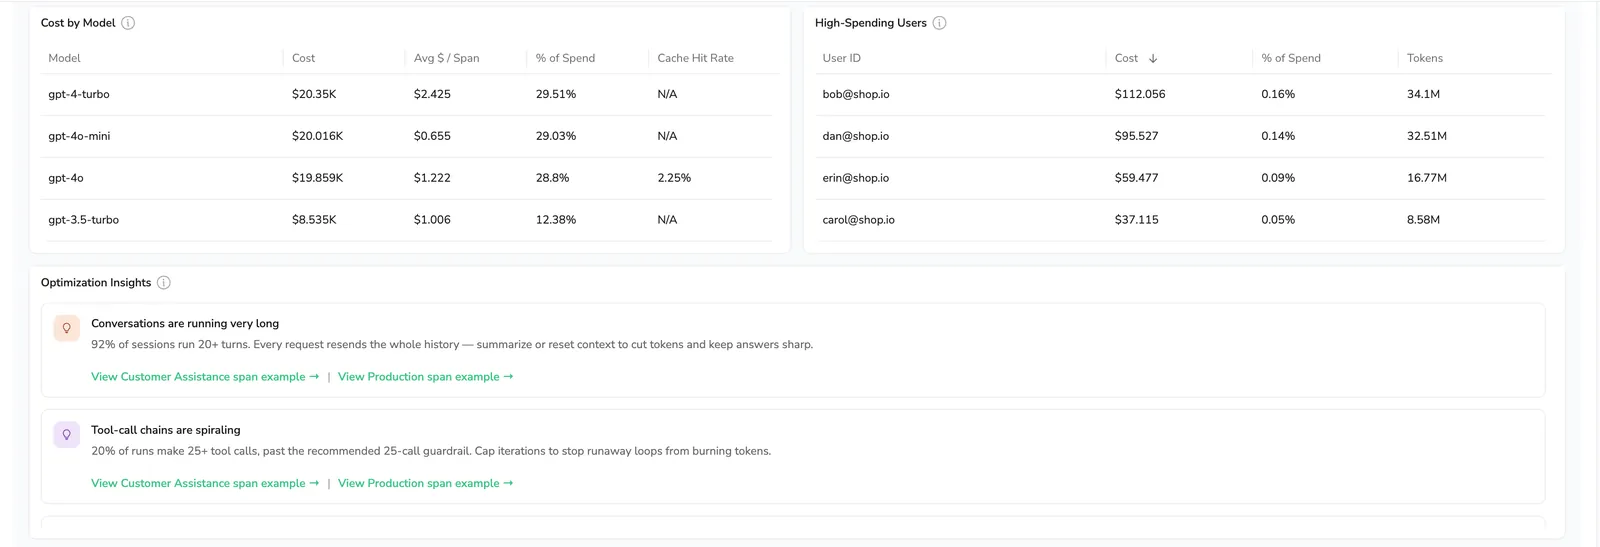
Task: Sort by User ID column header
Action: (x=841, y=58)
